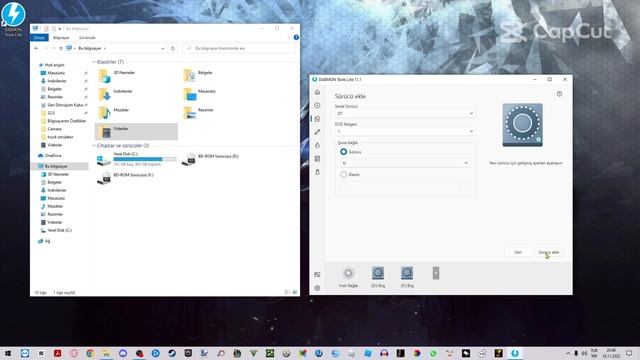Switch Explorer to large icons view in status bar
Image resolution: width=640 pixels, height=360 pixels.
point(295,292)
